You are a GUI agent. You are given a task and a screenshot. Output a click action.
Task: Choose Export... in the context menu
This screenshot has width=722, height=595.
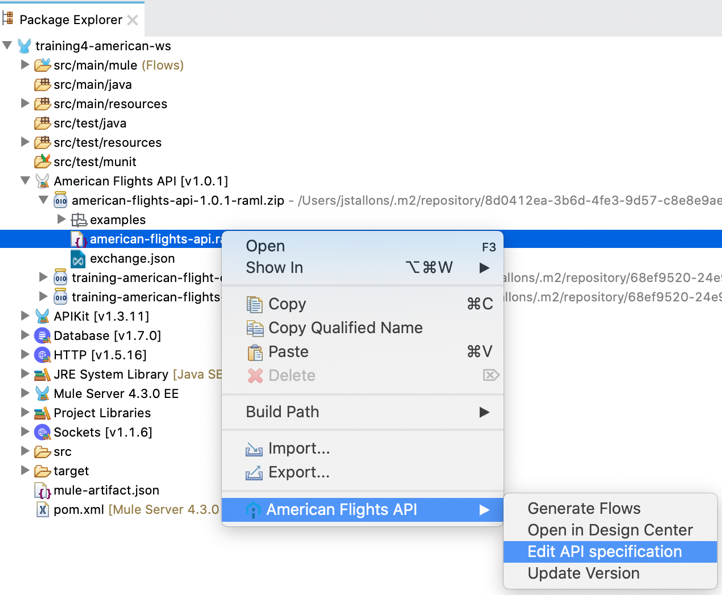coord(362,472)
